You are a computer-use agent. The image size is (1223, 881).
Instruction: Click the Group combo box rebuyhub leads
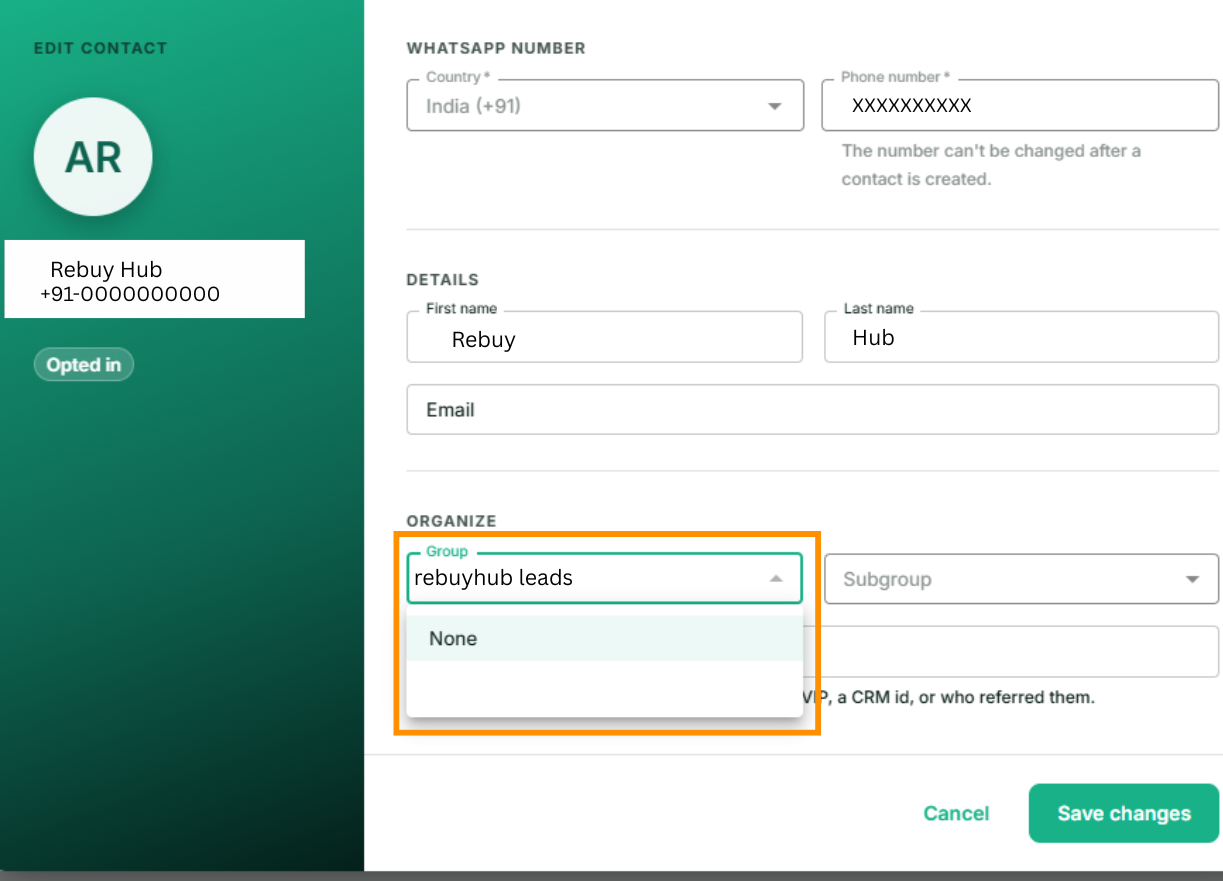pos(604,578)
